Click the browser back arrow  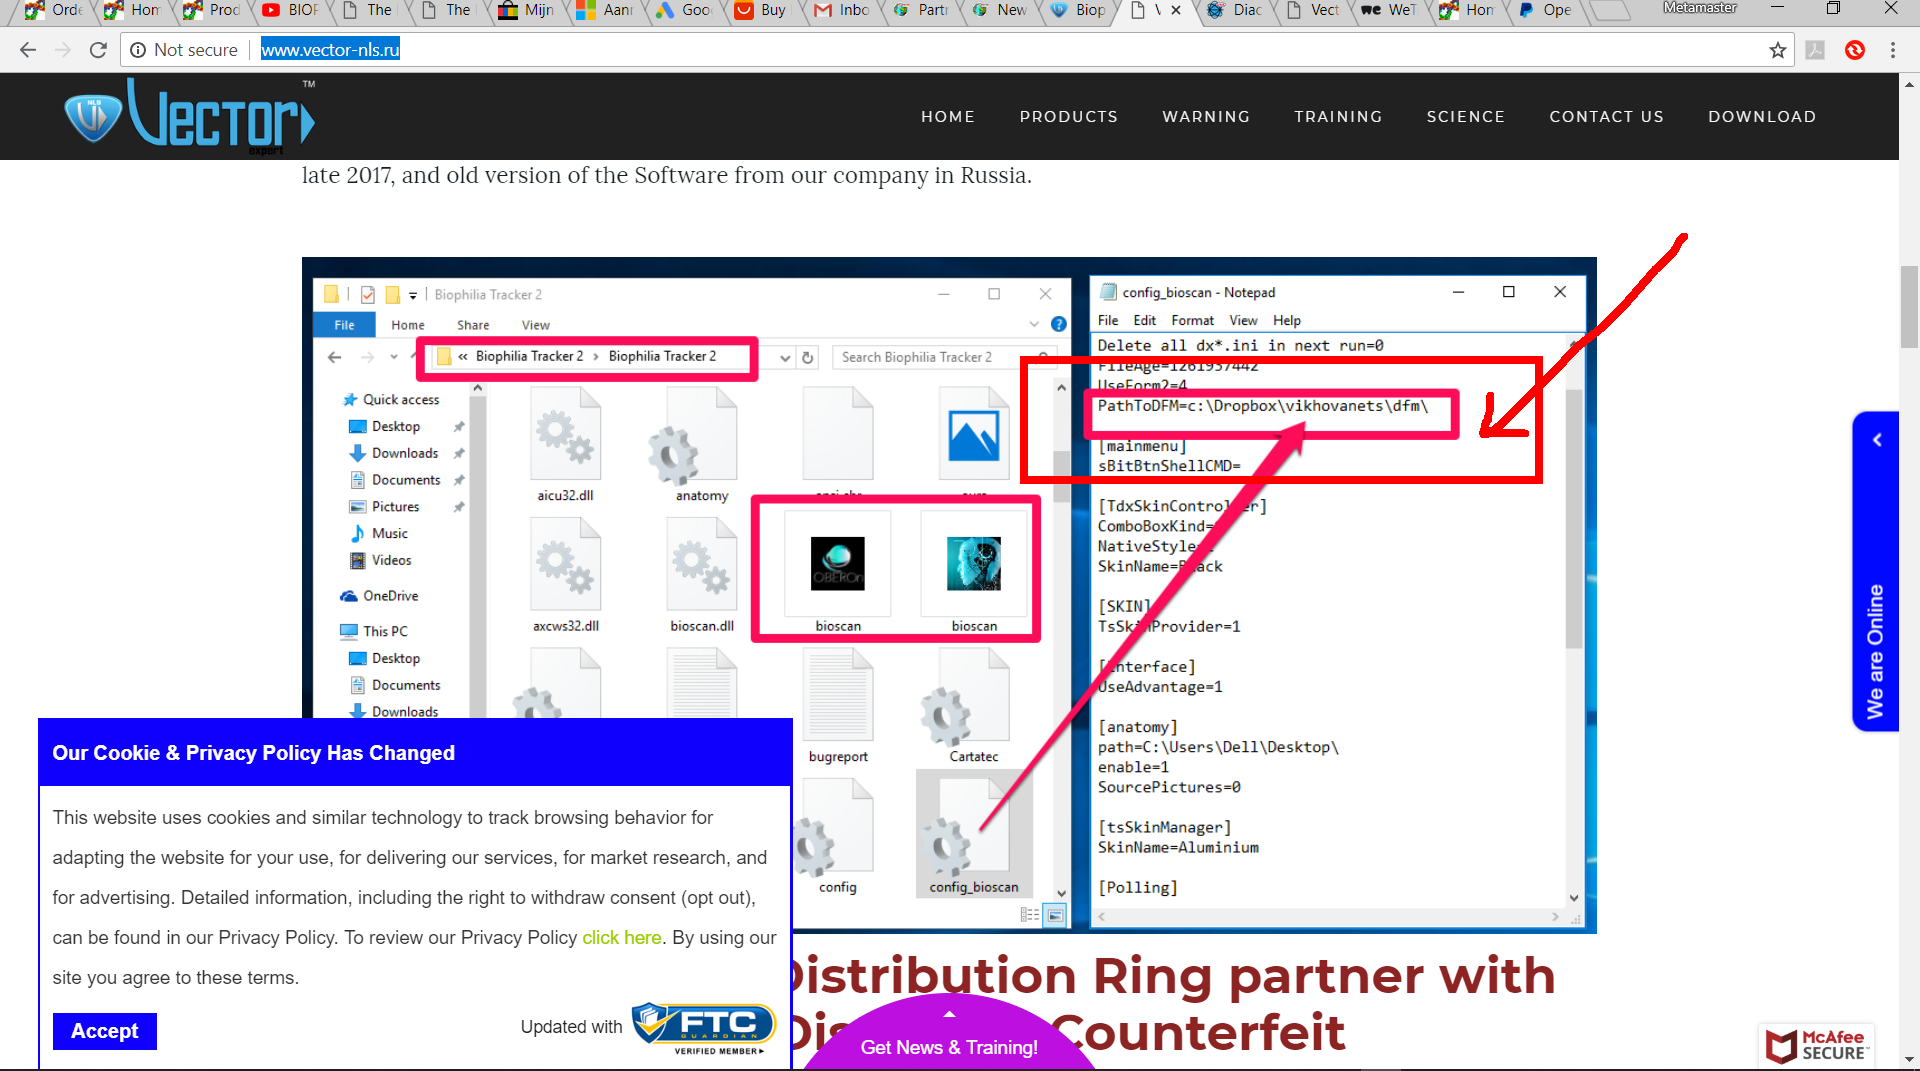(28, 50)
